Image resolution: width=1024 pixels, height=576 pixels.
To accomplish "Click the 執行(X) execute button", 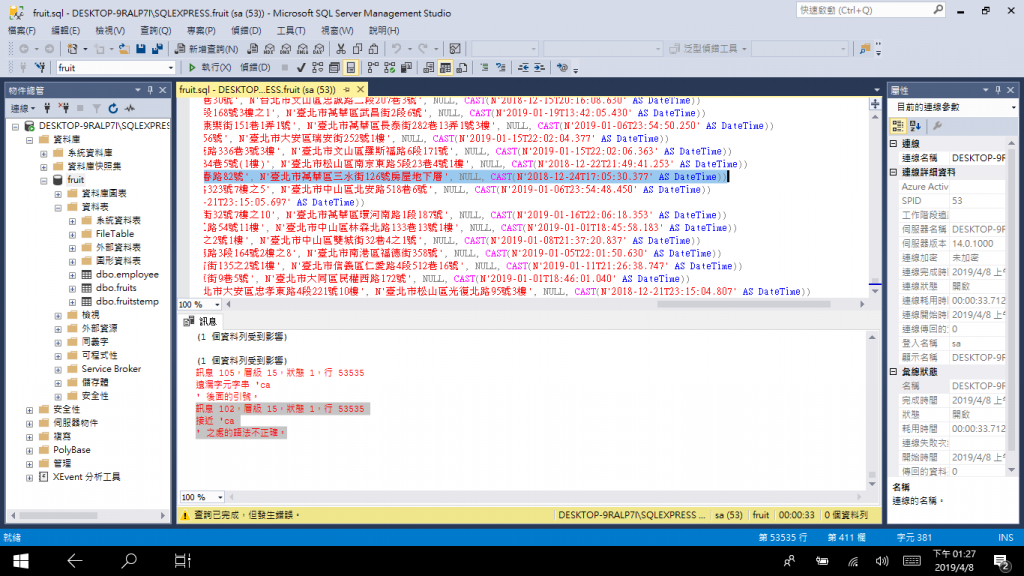I will point(209,67).
